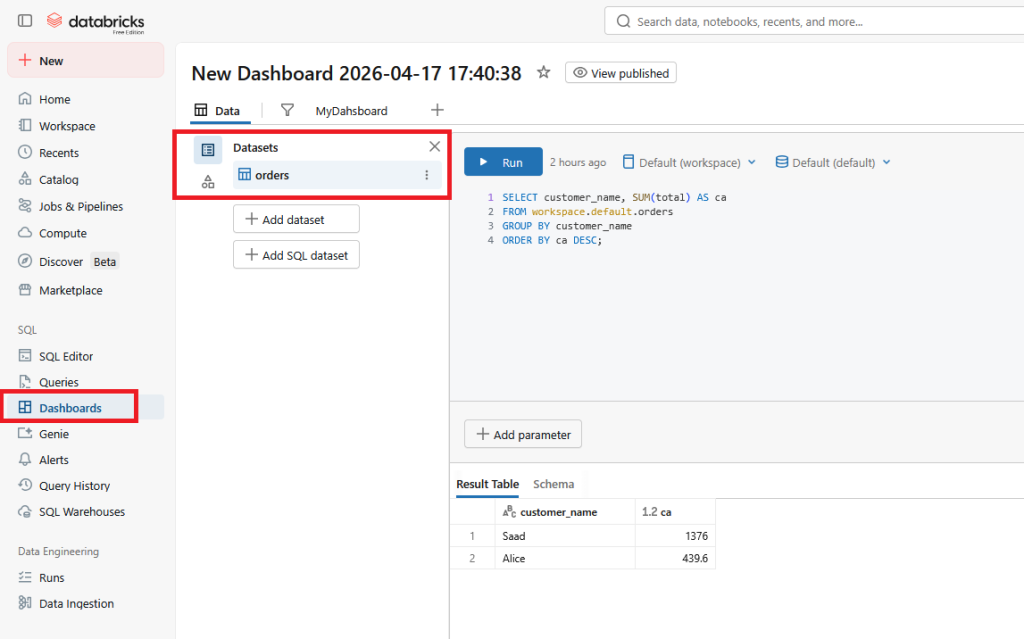Viewport: 1024px width, 639px height.
Task: Click the Add SQL dataset button
Action: [x=296, y=255]
